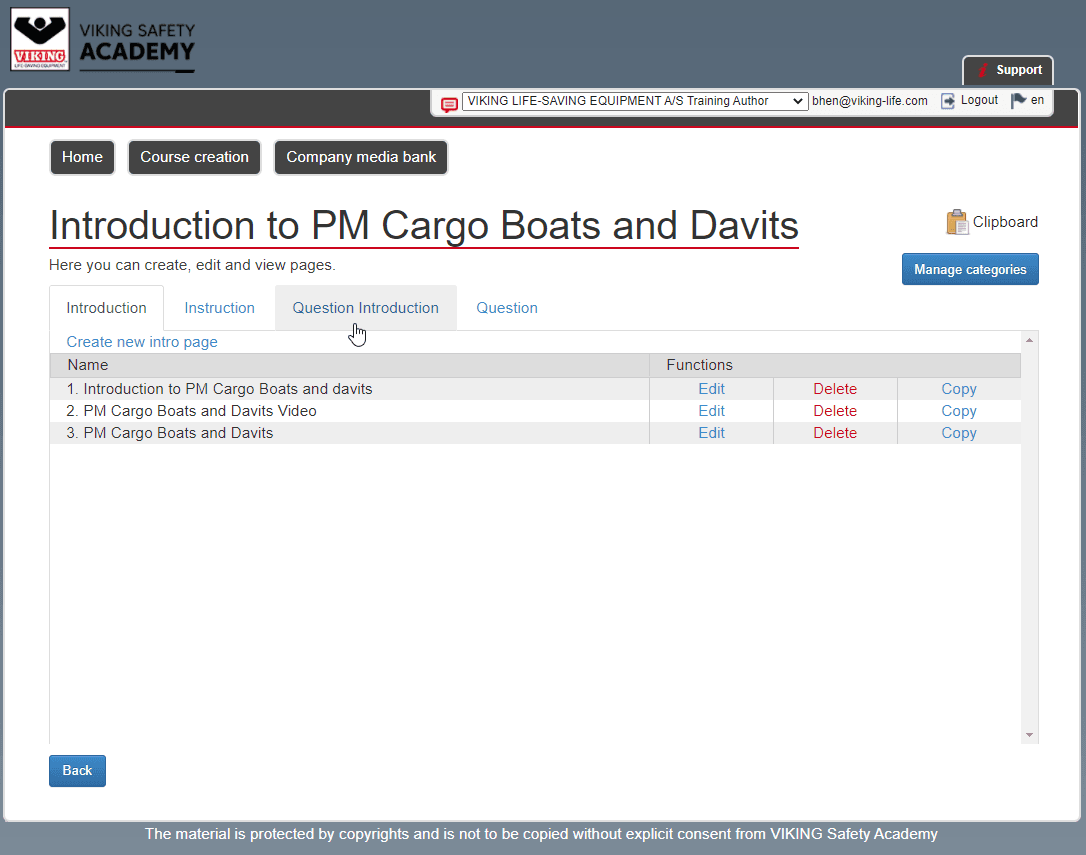Open the Support tab button
Viewport: 1086px width, 855px height.
(1008, 70)
